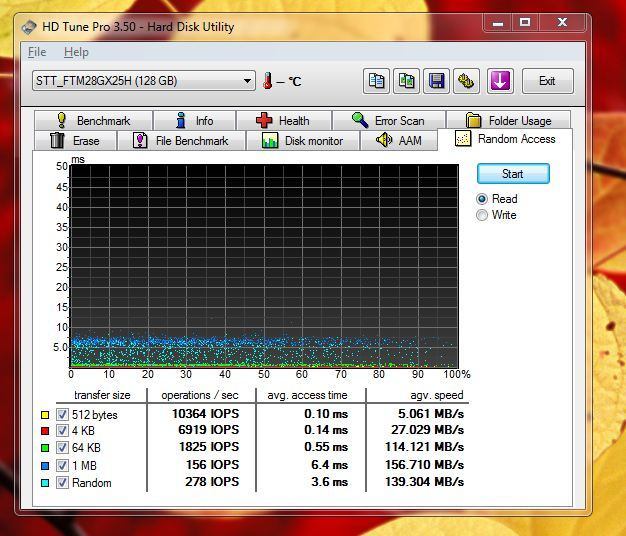Click the avg. access time column header
The image size is (626, 536).
[x=307, y=395]
